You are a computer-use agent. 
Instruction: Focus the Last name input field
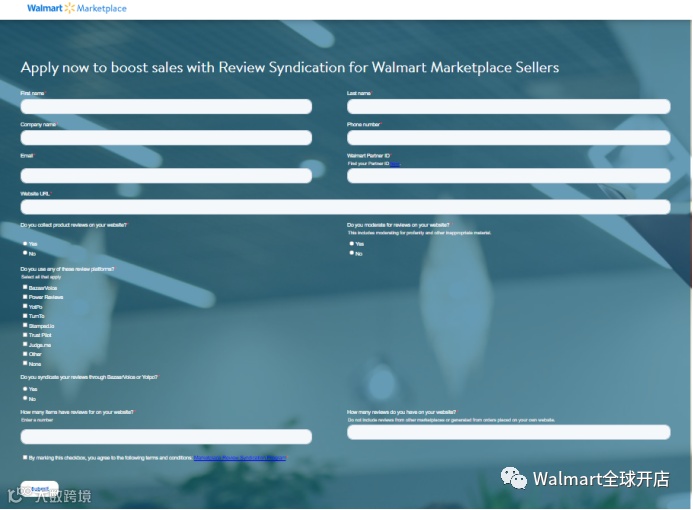tap(509, 107)
